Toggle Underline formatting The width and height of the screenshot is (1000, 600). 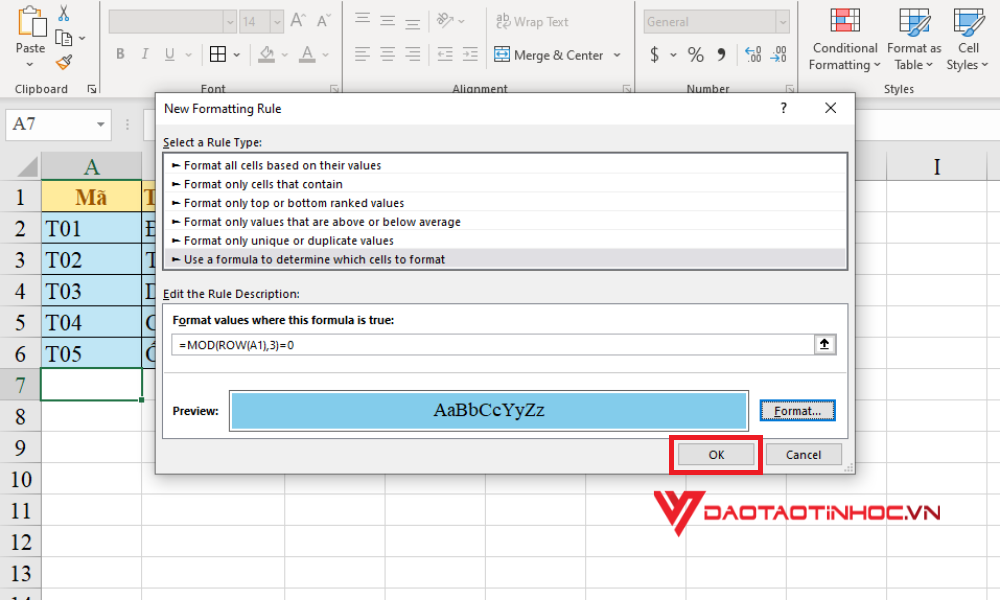click(170, 54)
